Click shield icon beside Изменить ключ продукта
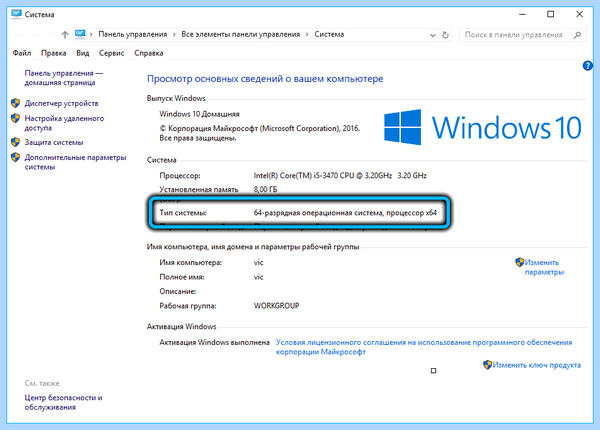The height and width of the screenshot is (430, 600). click(x=487, y=365)
